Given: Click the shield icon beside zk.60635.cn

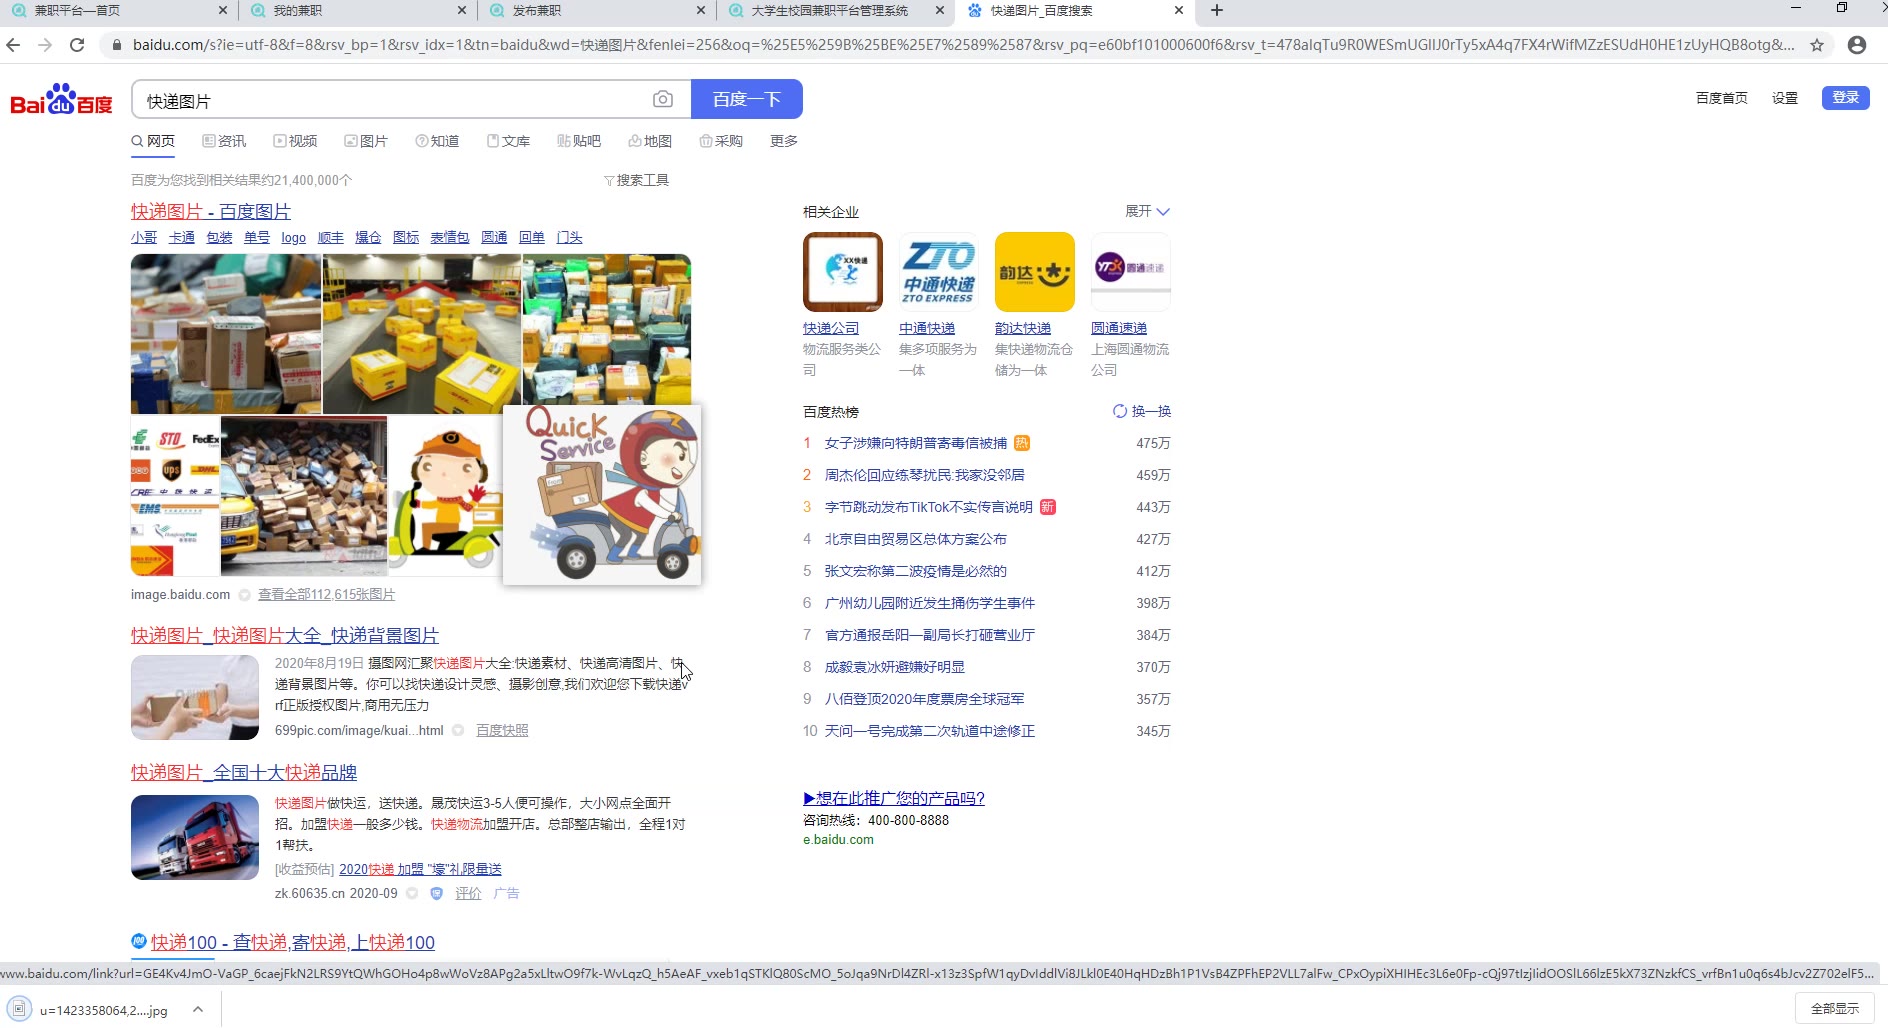Looking at the screenshot, I should 436,893.
